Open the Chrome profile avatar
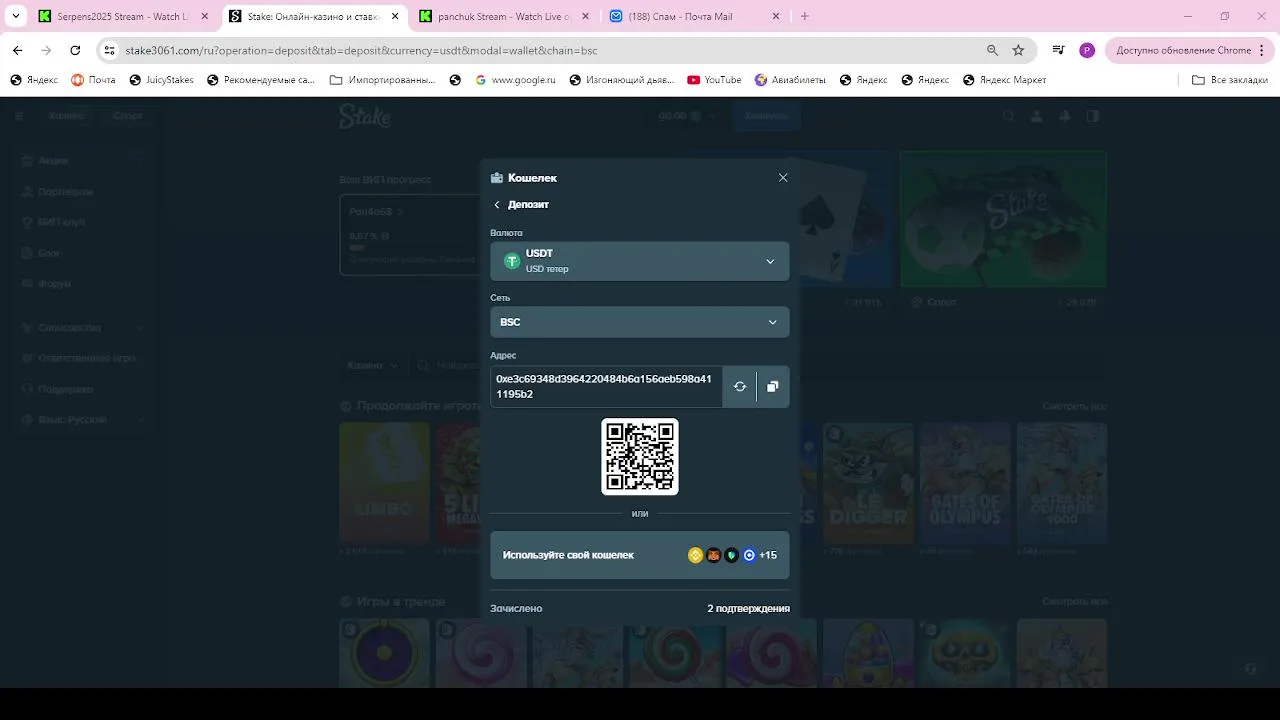This screenshot has width=1280, height=720. click(x=1087, y=50)
